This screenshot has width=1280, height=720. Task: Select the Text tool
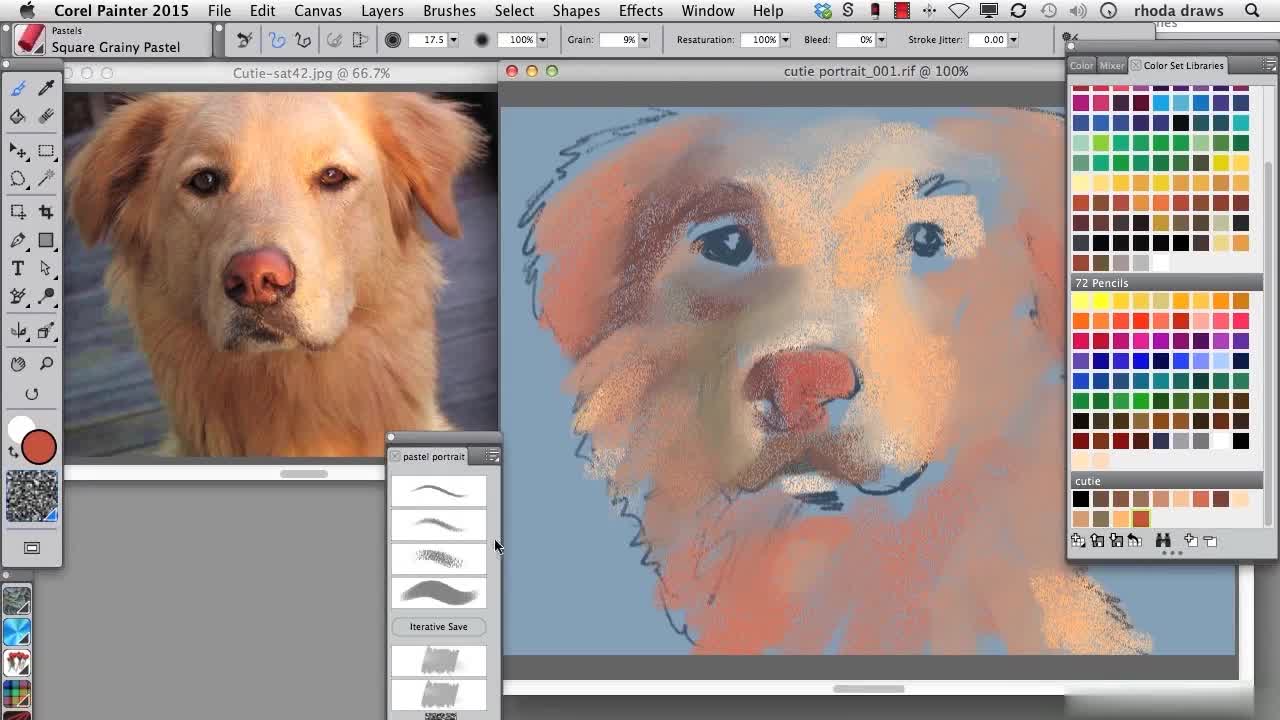pos(18,268)
